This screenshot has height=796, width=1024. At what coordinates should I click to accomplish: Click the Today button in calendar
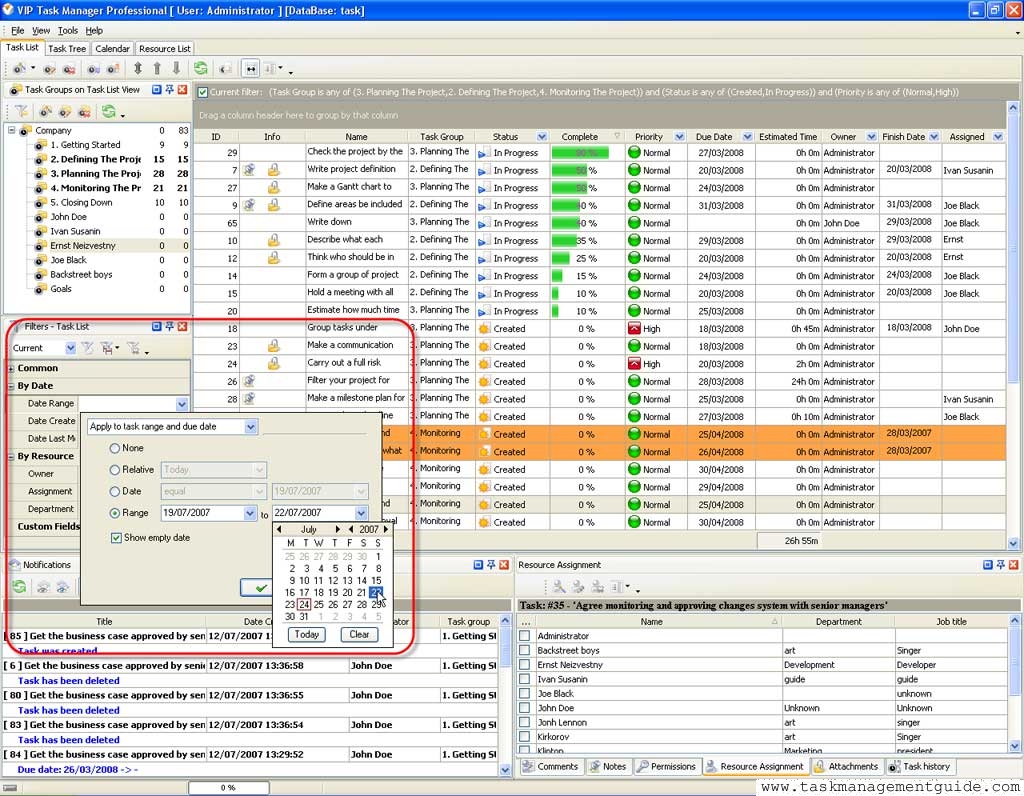pos(306,634)
